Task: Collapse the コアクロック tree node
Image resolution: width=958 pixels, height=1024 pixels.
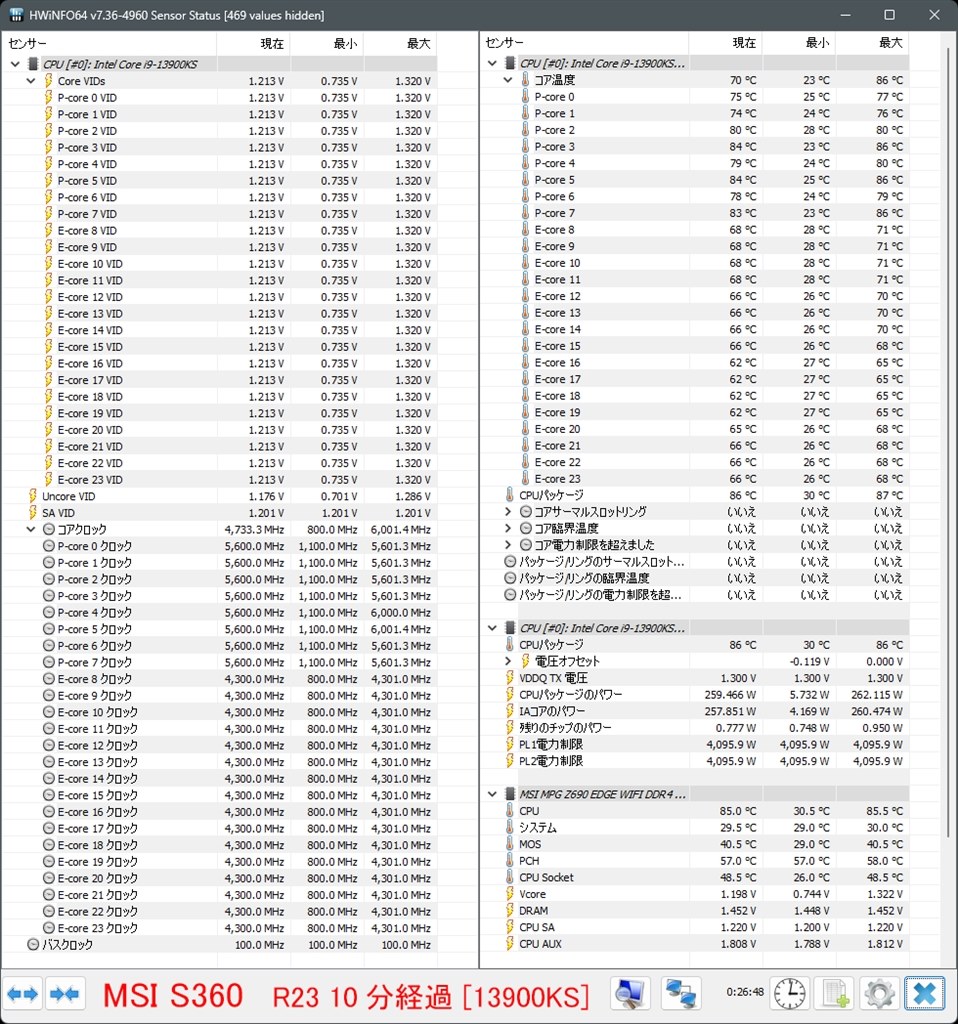Action: click(31, 529)
